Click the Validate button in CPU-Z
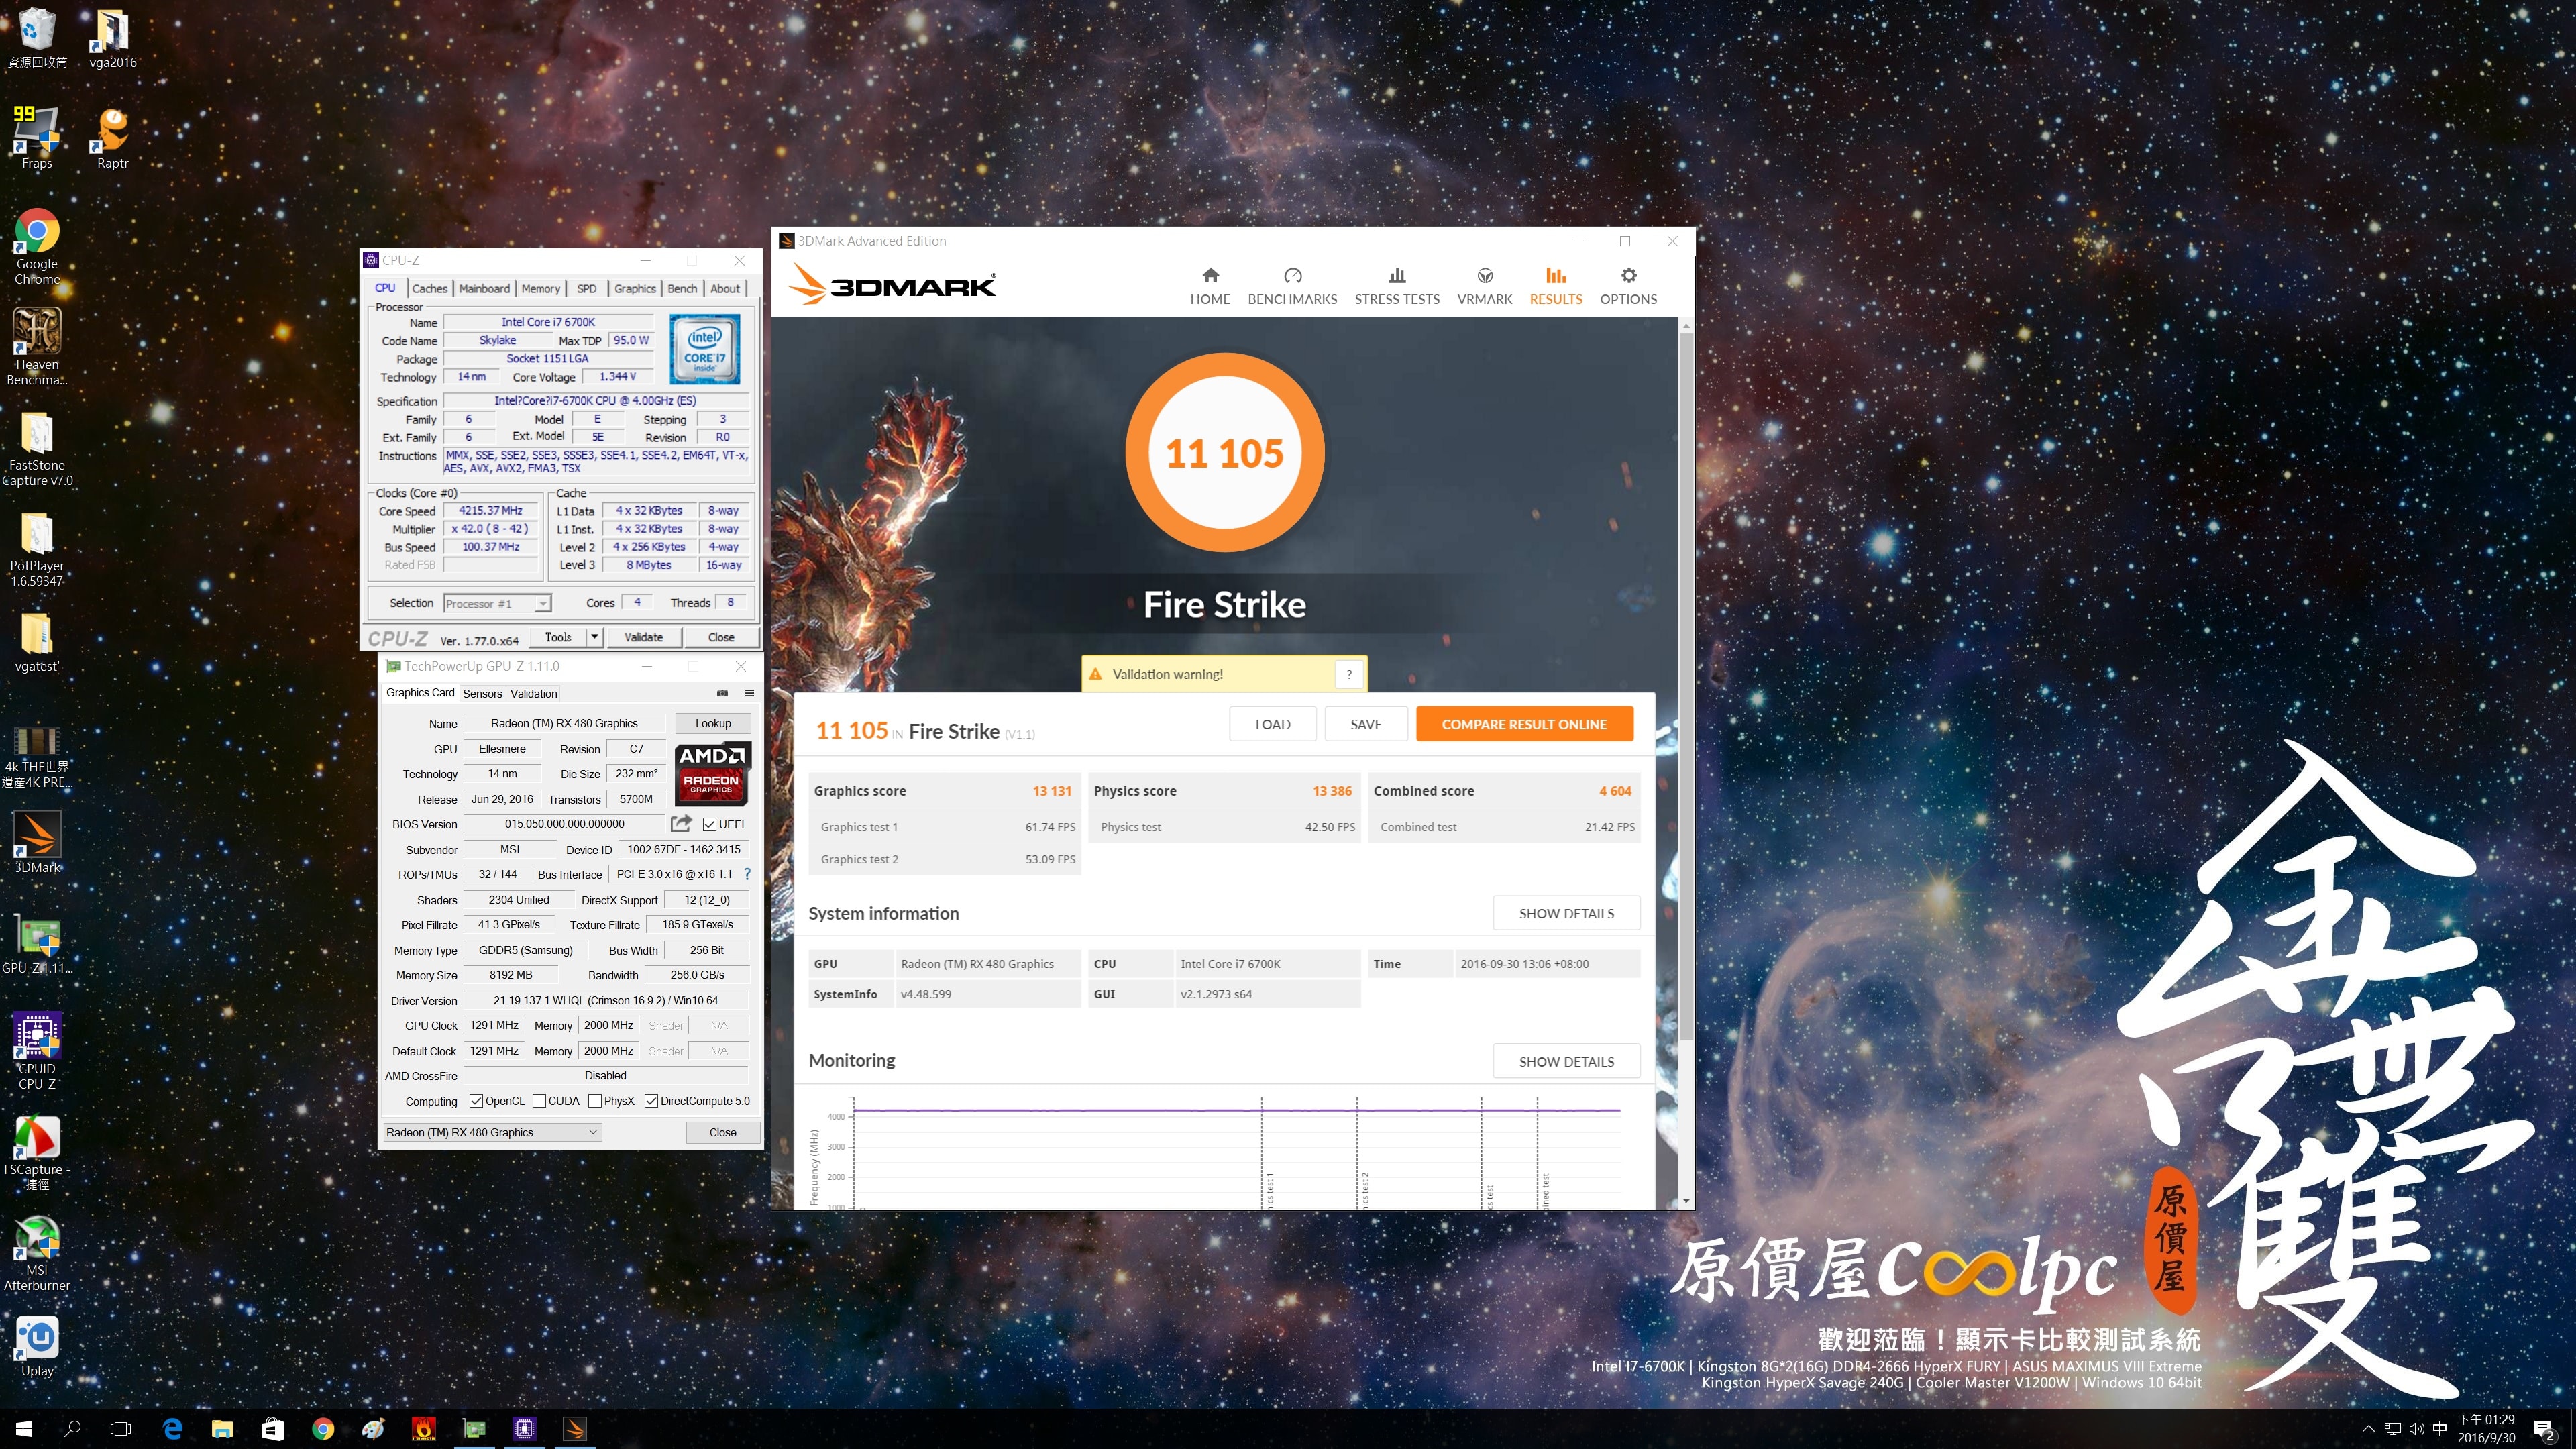The width and height of the screenshot is (2576, 1449). pos(643,637)
